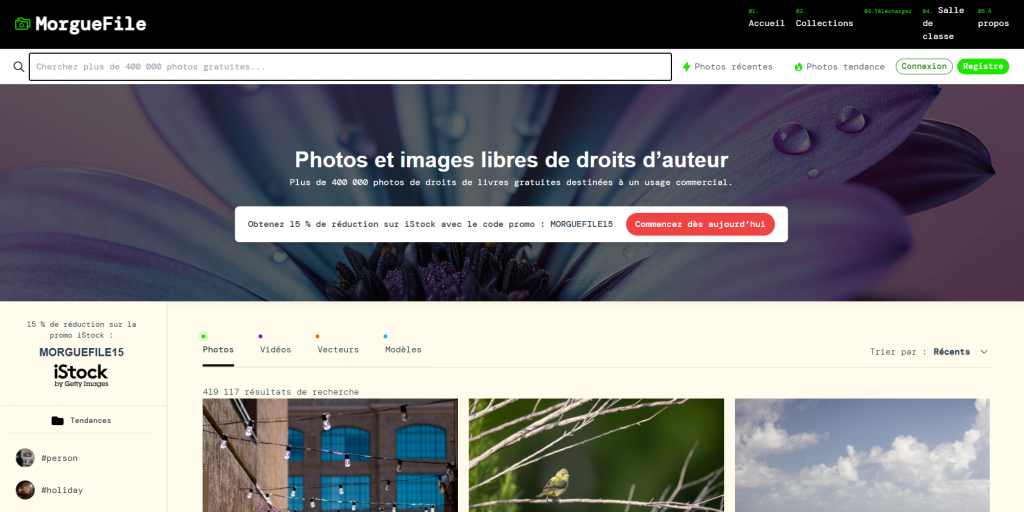The height and width of the screenshot is (512, 1024).
Task: Open the Récents sort dropdown
Action: tap(952, 351)
